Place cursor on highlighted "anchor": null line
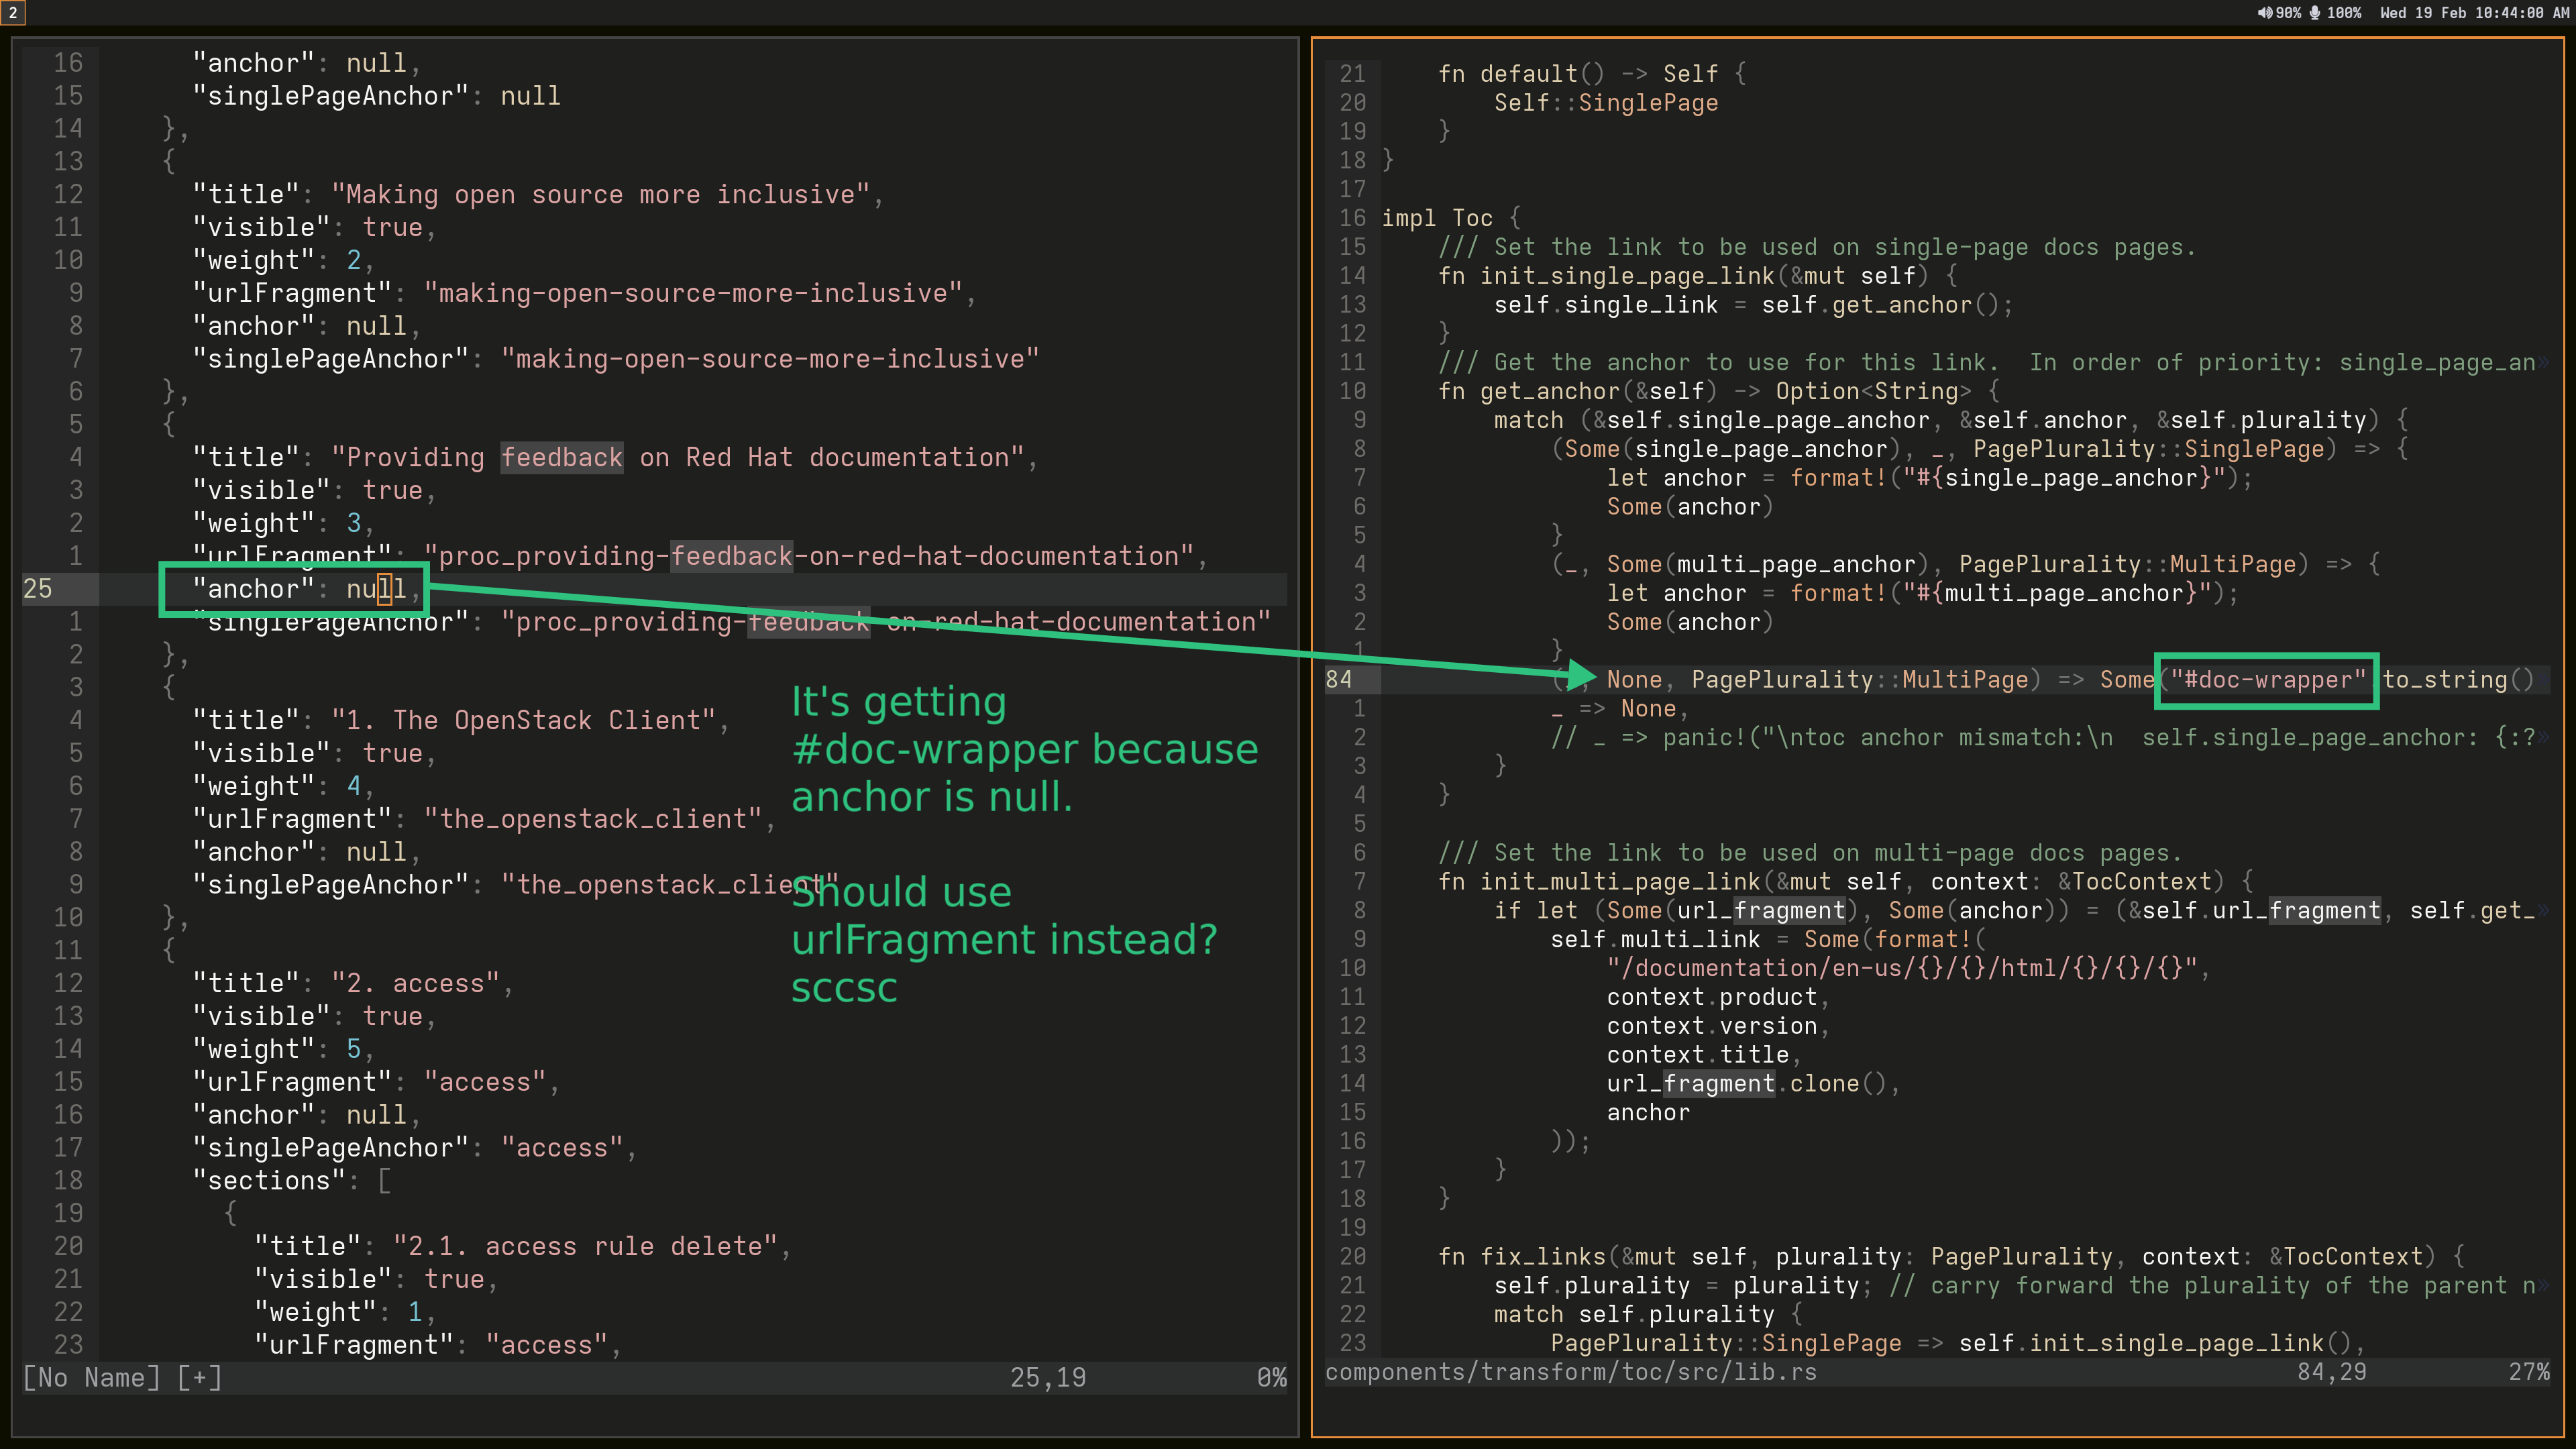2576x1449 pixels. (300, 589)
